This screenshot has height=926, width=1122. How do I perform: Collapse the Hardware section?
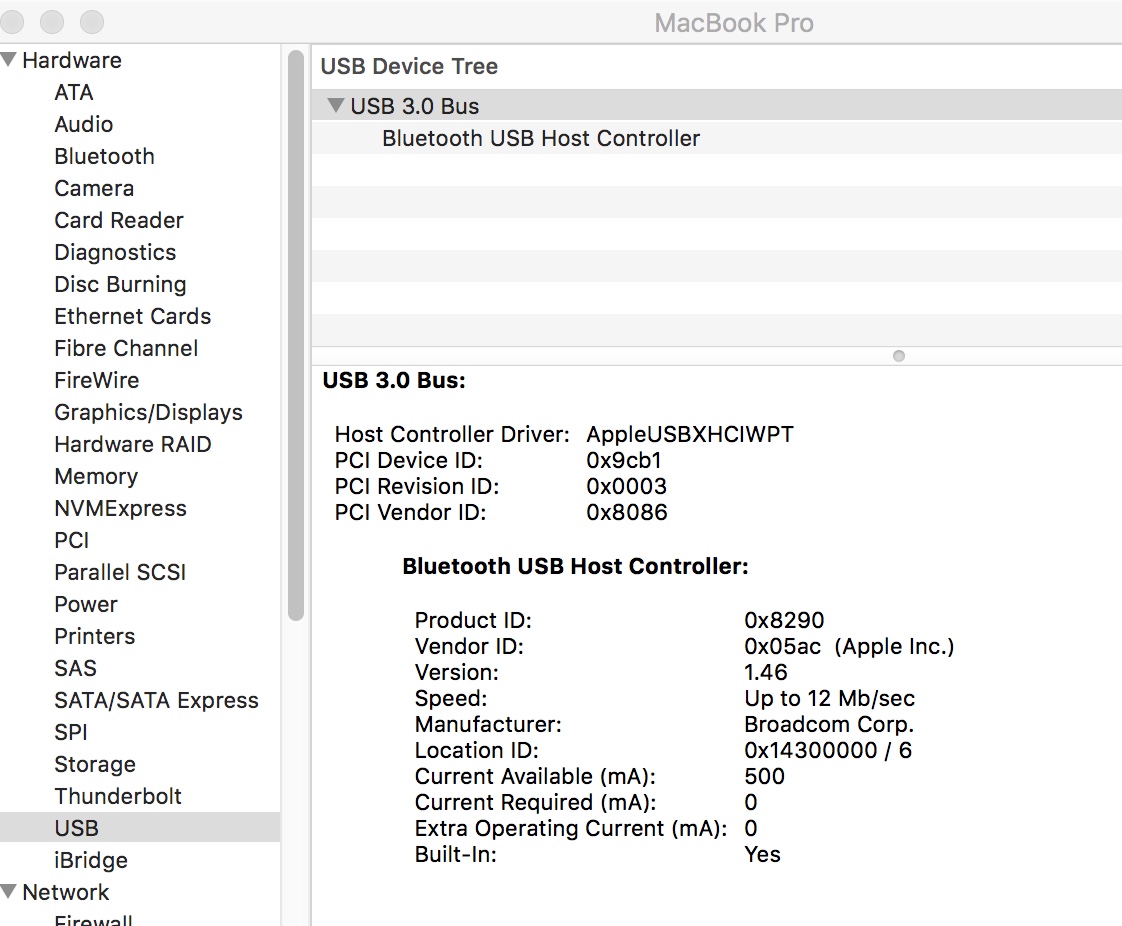pyautogui.click(x=9, y=59)
